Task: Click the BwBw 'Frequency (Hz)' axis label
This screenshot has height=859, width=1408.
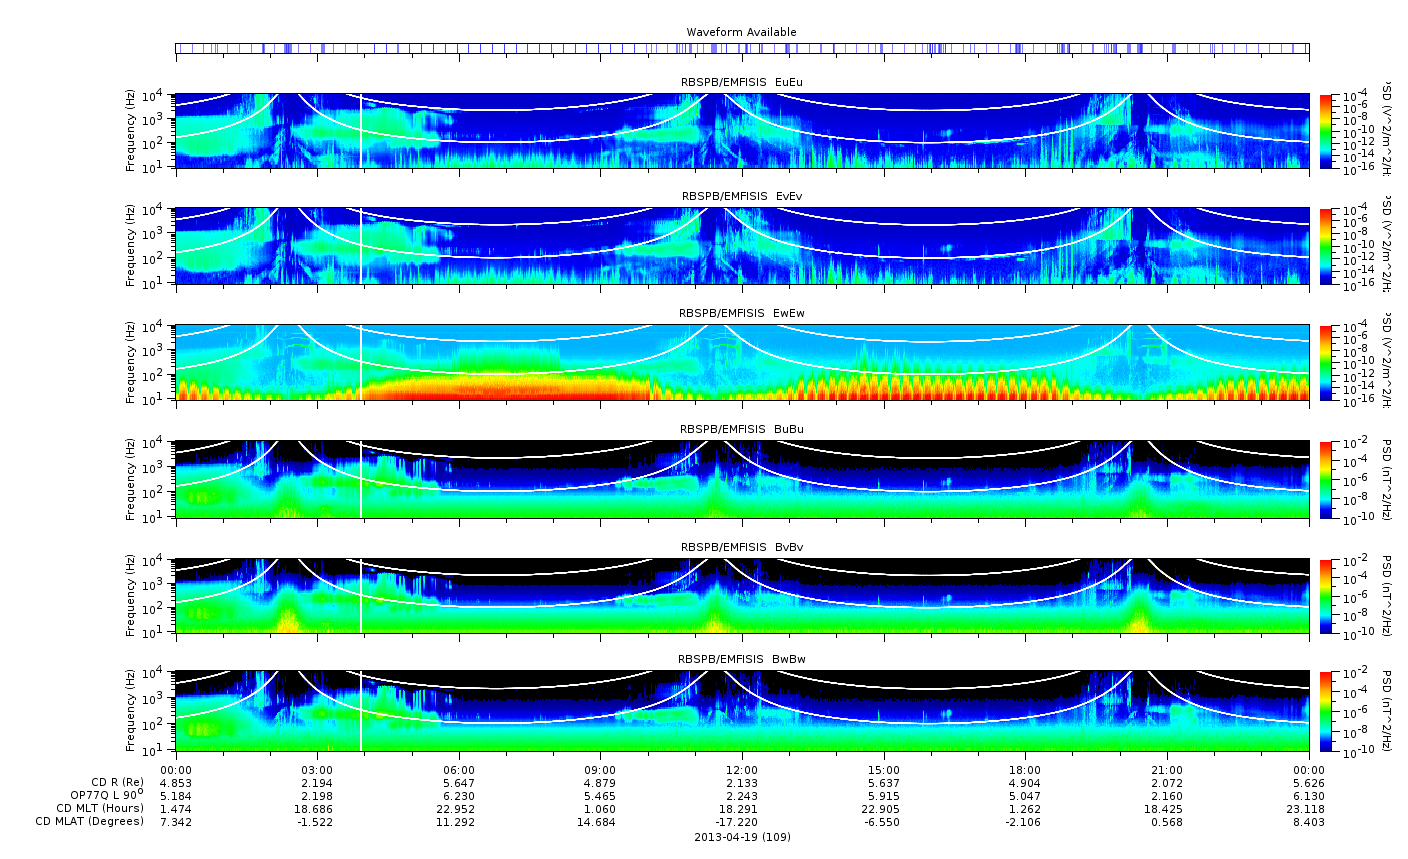Action: pyautogui.click(x=131, y=711)
